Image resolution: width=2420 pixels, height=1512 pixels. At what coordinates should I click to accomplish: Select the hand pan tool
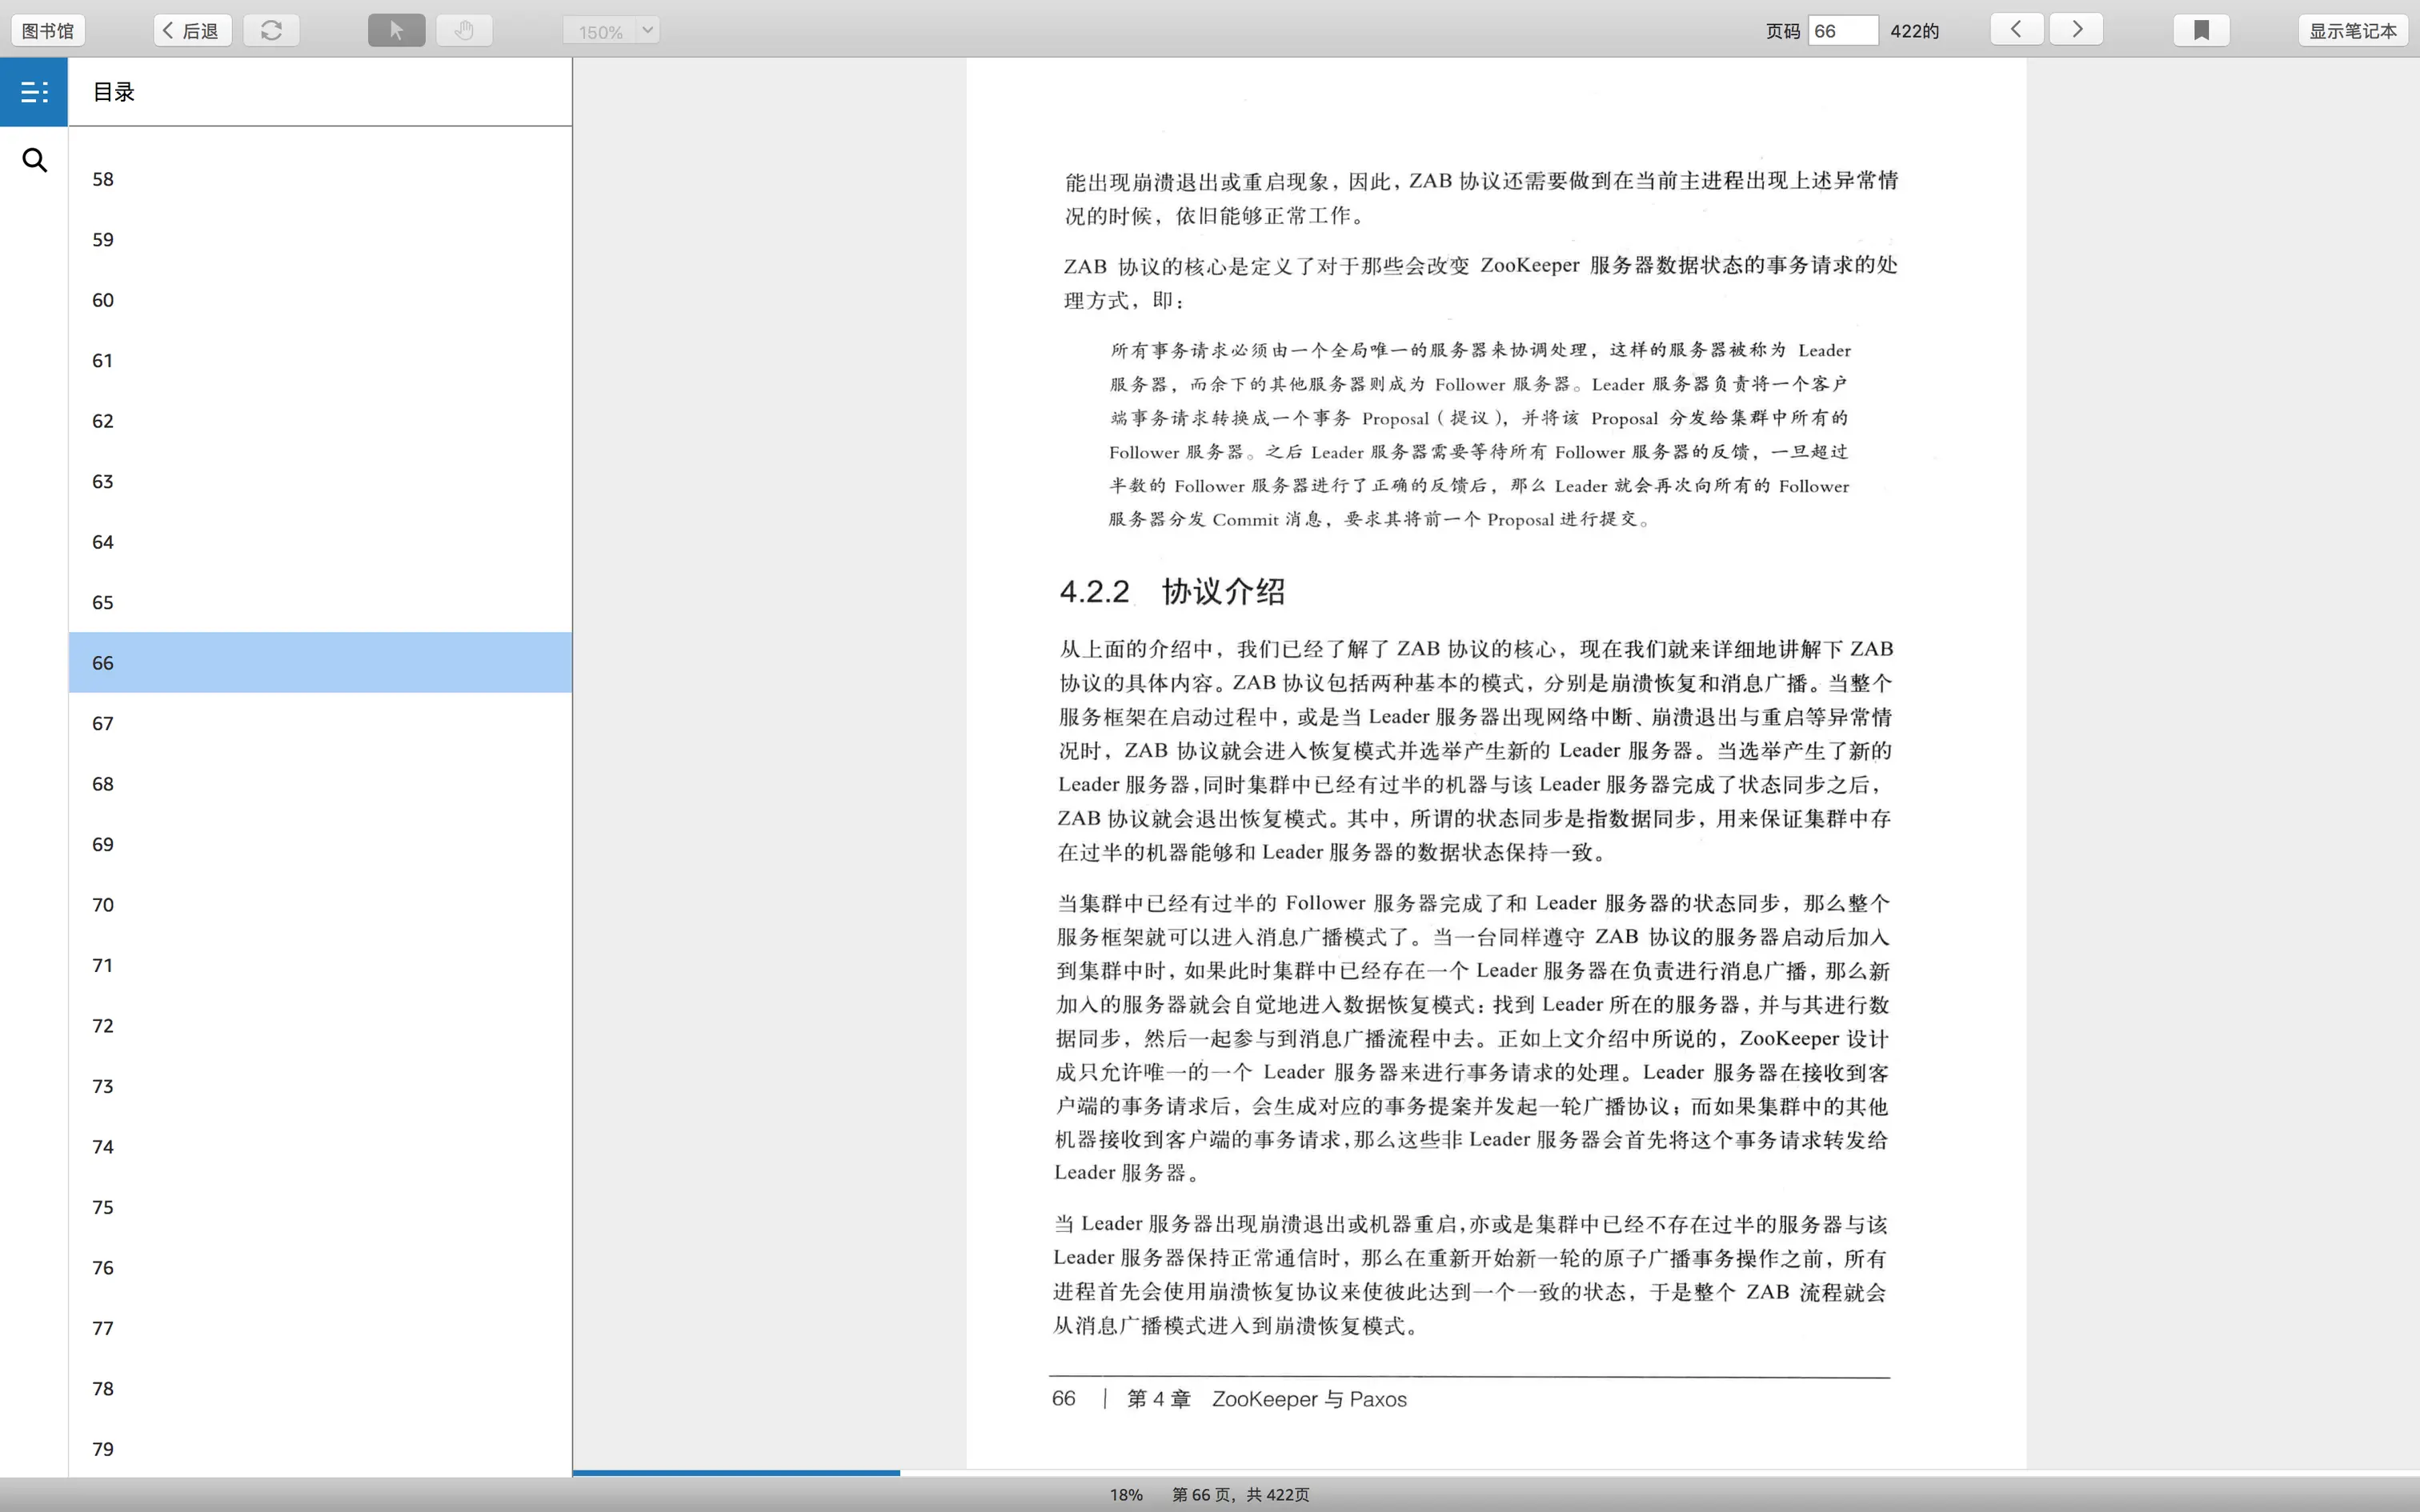click(464, 30)
